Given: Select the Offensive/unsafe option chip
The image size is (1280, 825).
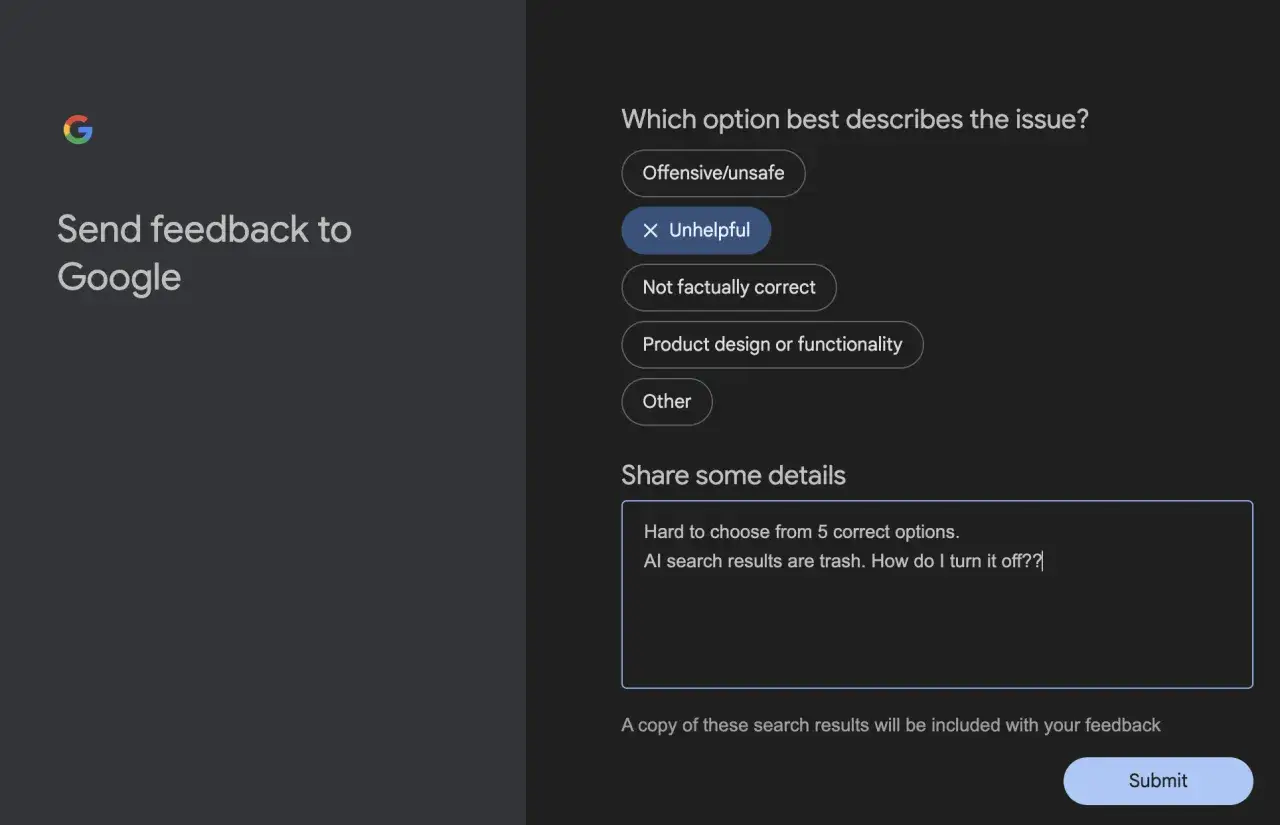Looking at the screenshot, I should 713,173.
